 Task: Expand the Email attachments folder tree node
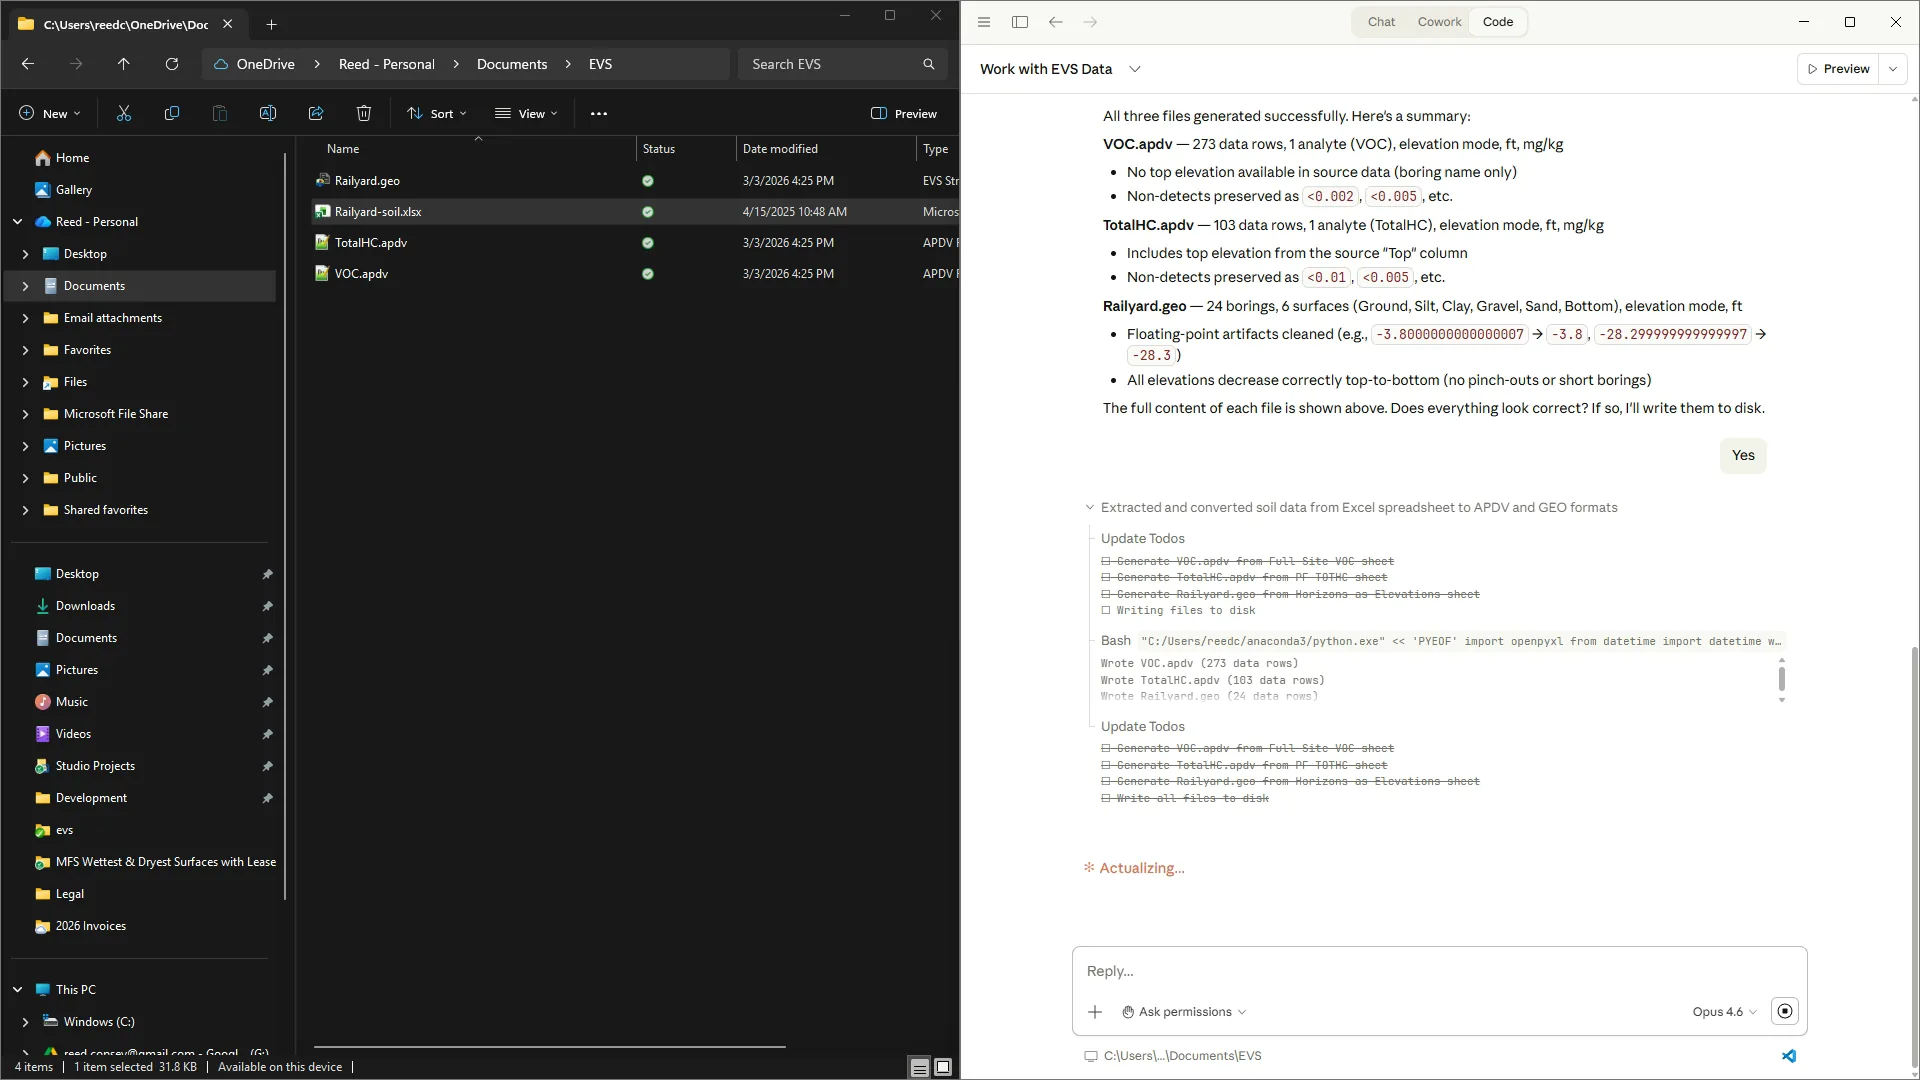pos(25,318)
